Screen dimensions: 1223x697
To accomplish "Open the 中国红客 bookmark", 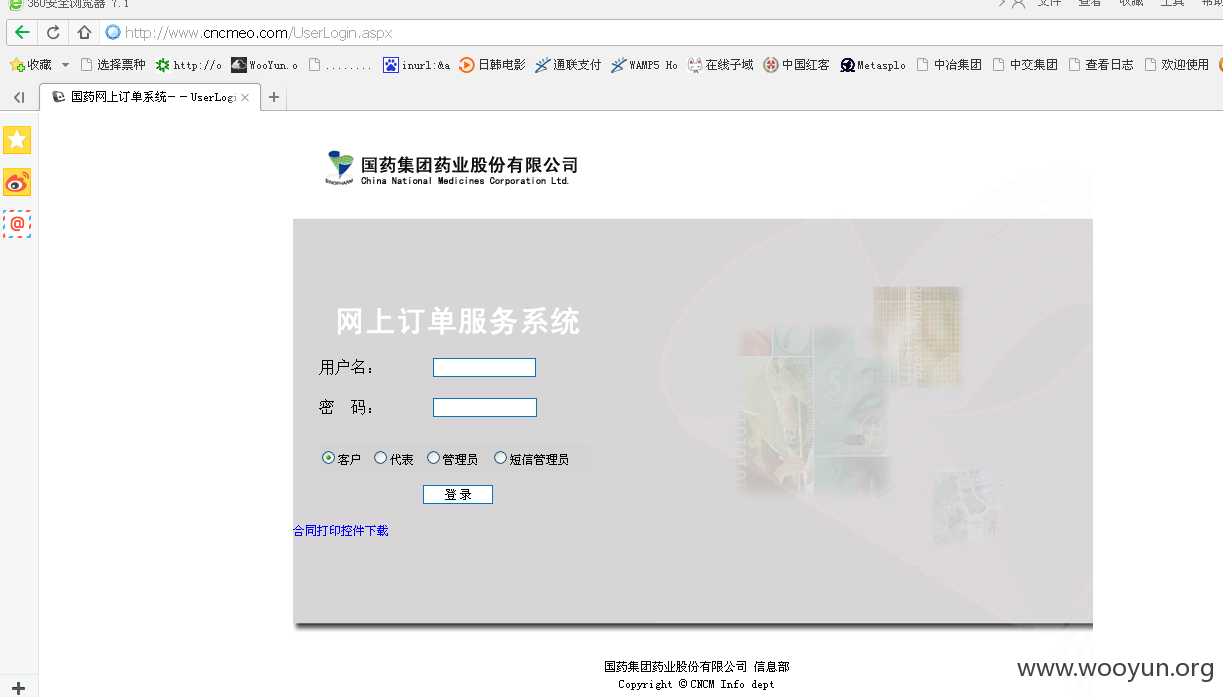I will 796,65.
